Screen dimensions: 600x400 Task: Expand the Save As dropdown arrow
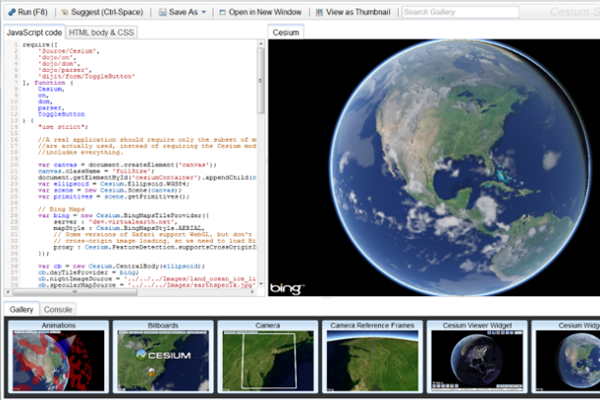(x=204, y=12)
